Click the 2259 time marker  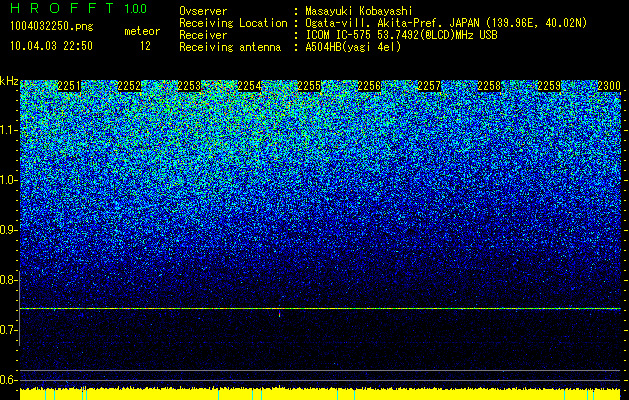549,86
